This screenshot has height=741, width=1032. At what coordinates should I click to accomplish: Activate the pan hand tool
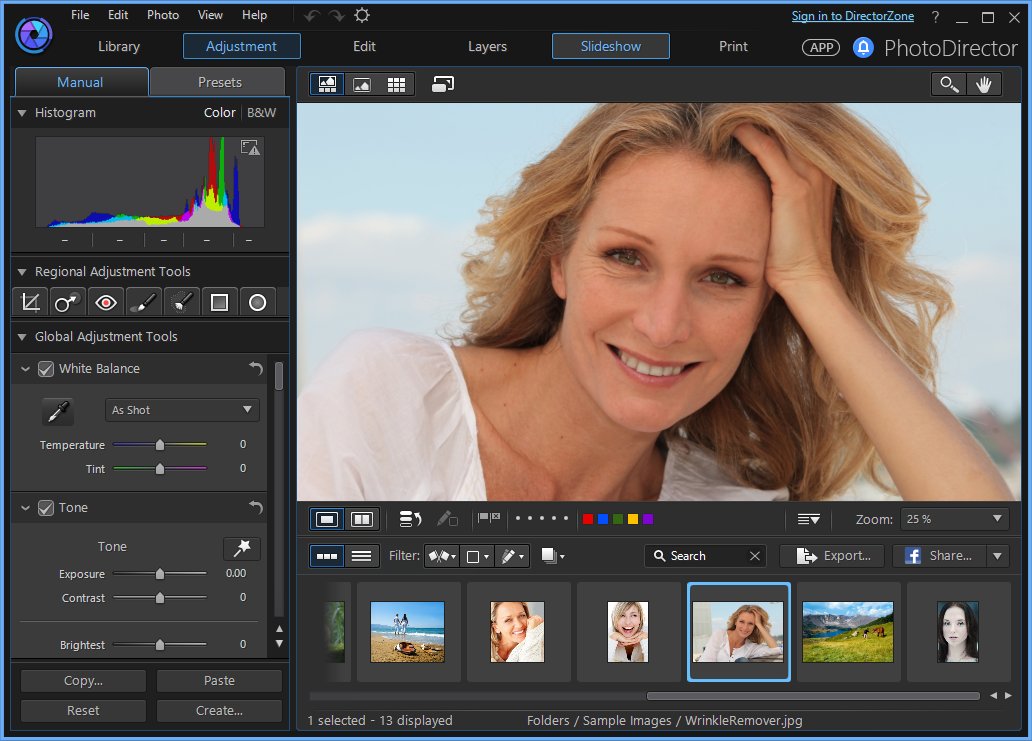[984, 84]
